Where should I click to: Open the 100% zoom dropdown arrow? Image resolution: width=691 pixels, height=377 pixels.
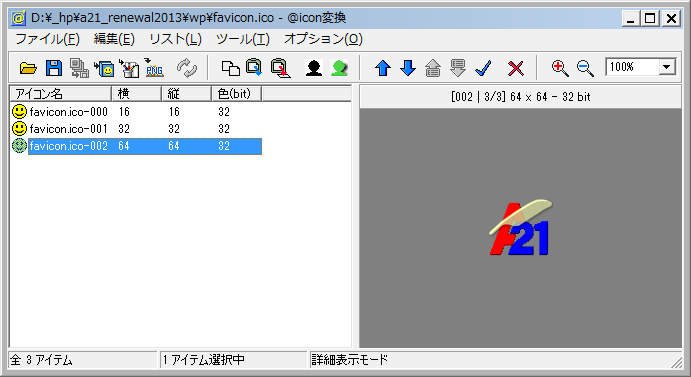click(667, 67)
